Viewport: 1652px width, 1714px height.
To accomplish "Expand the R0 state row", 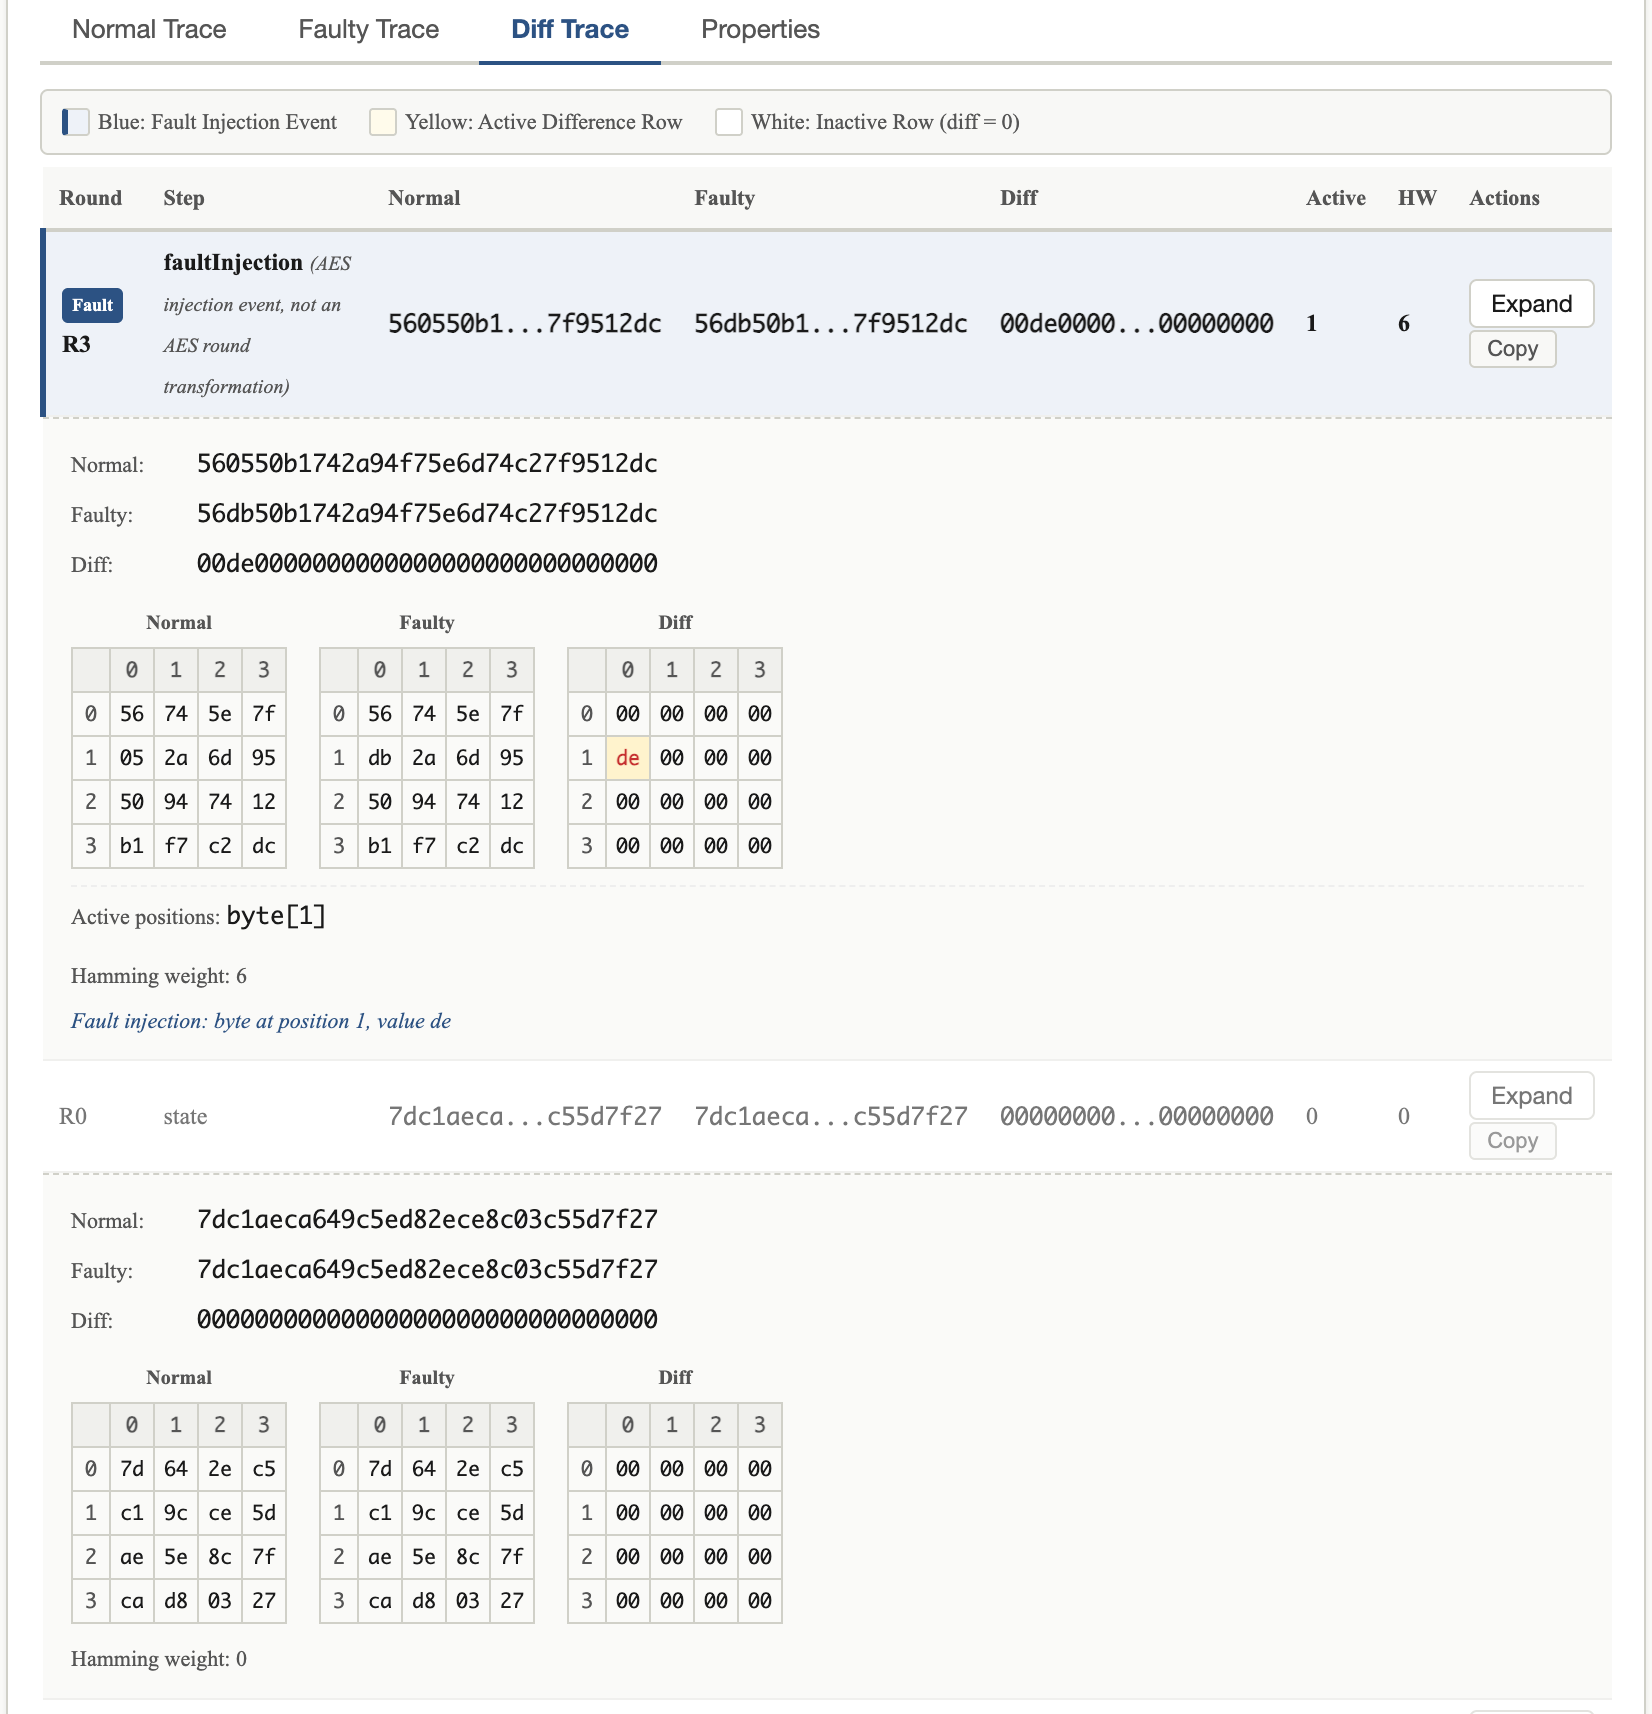I will click(1531, 1095).
